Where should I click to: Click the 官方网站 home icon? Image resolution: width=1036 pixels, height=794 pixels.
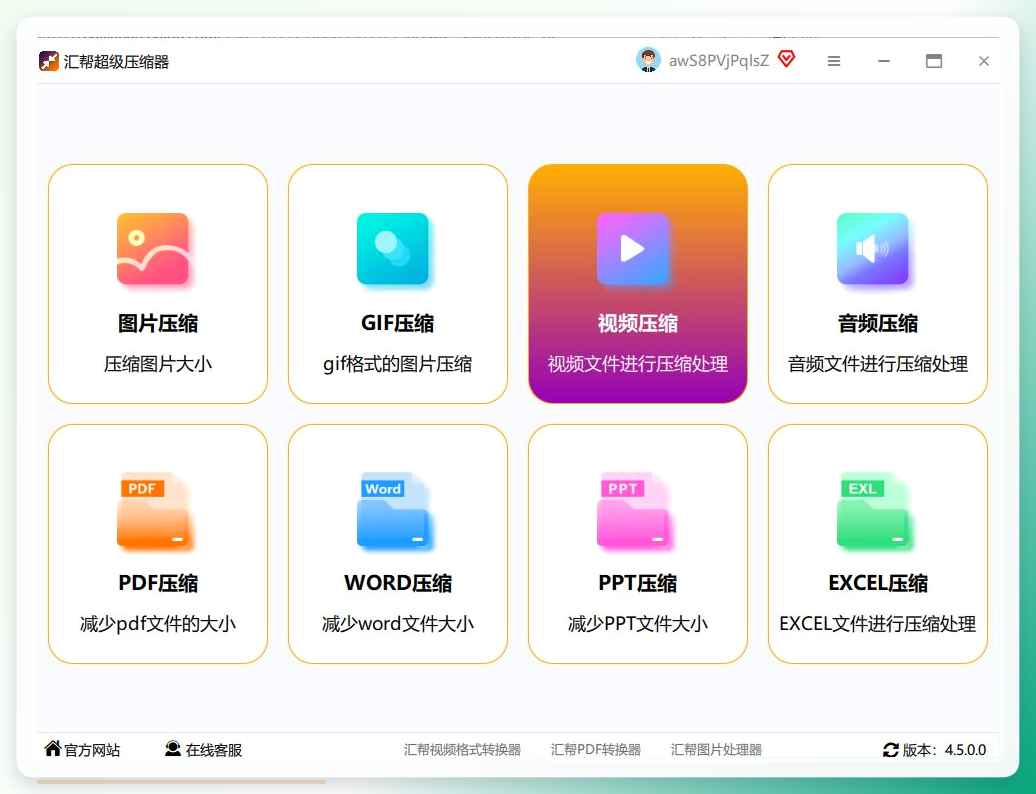(53, 748)
